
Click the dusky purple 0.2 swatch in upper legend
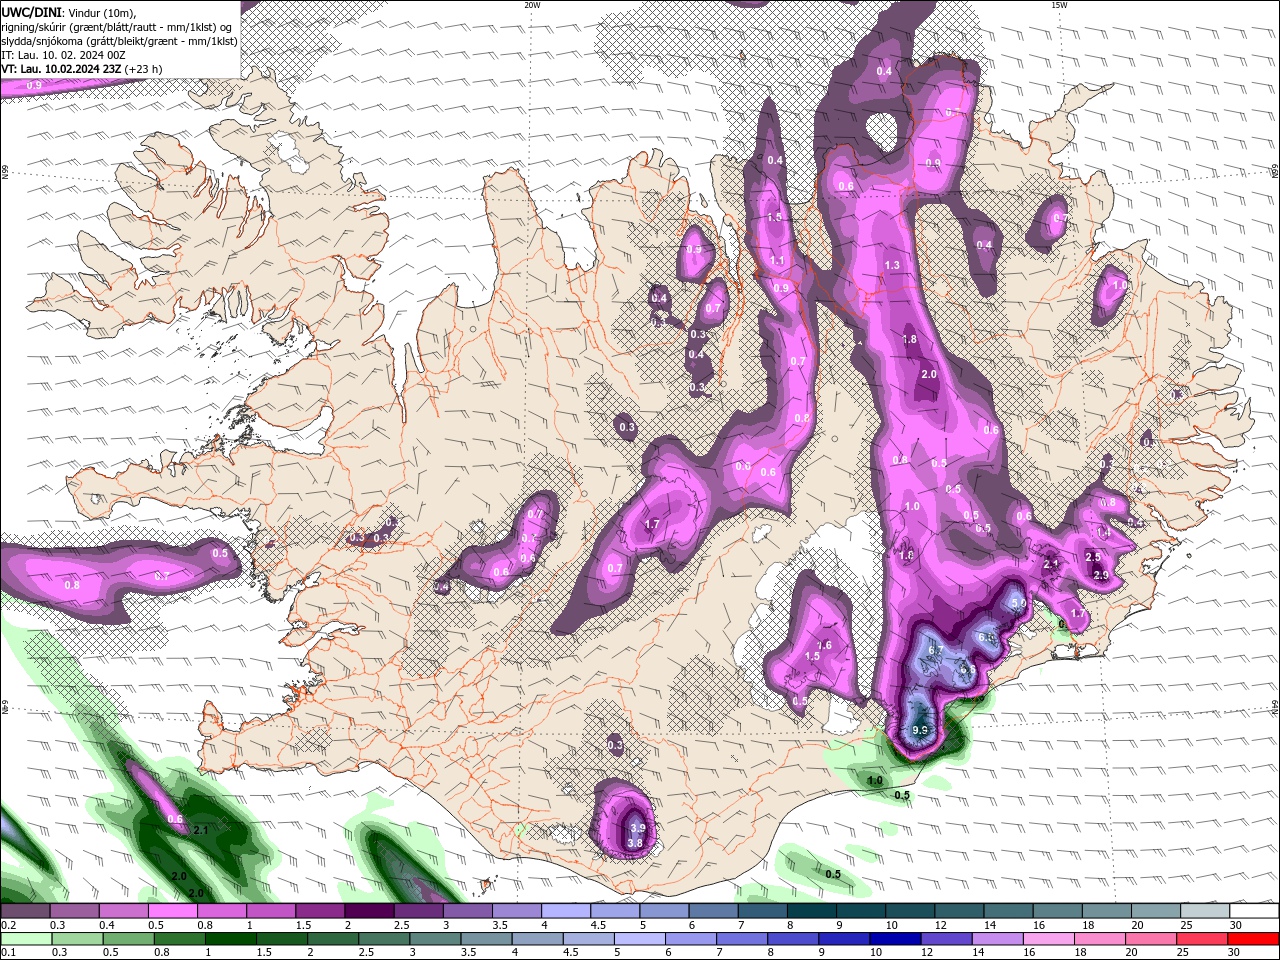[25, 911]
